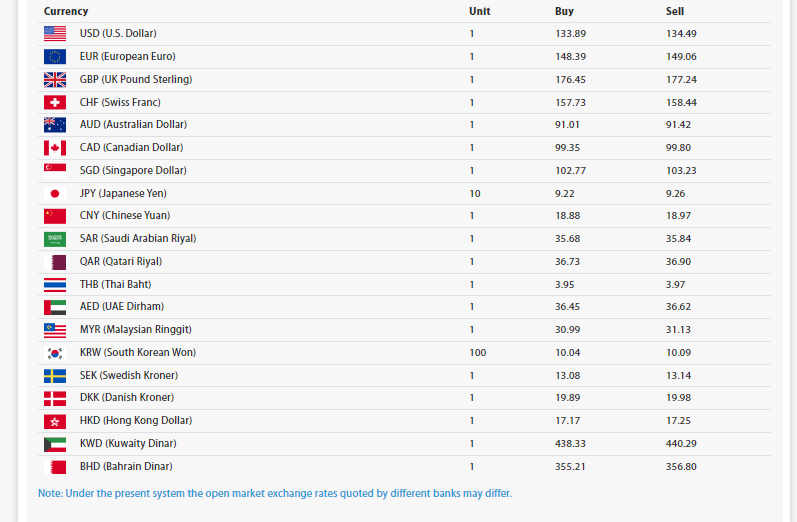Click the Canadian maple leaf flag icon
Image resolution: width=797 pixels, height=522 pixels.
point(55,147)
